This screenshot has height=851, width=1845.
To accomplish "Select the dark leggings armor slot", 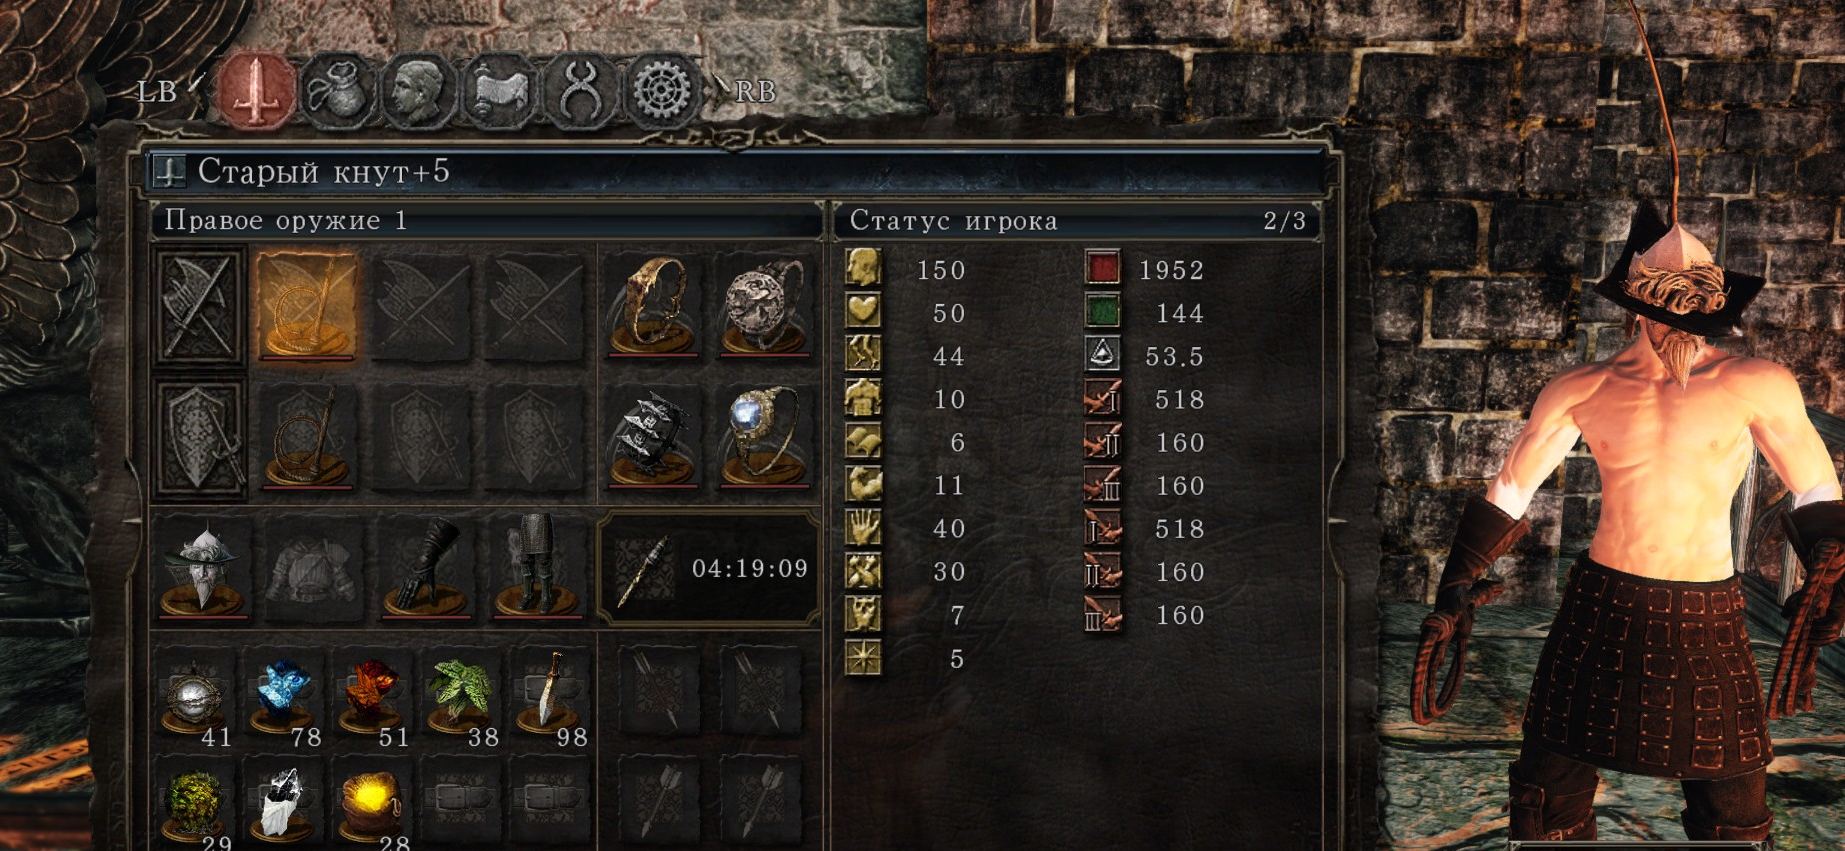I will point(535,567).
